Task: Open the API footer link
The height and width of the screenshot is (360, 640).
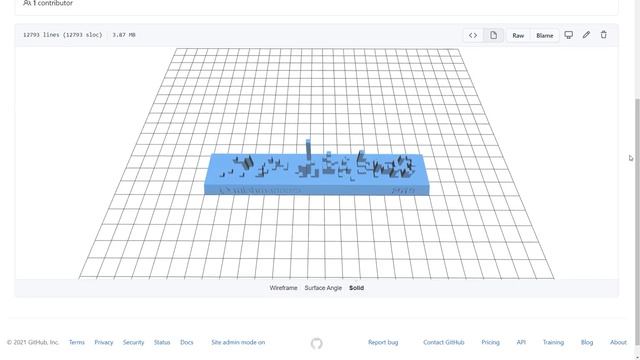Action: pyautogui.click(x=521, y=342)
